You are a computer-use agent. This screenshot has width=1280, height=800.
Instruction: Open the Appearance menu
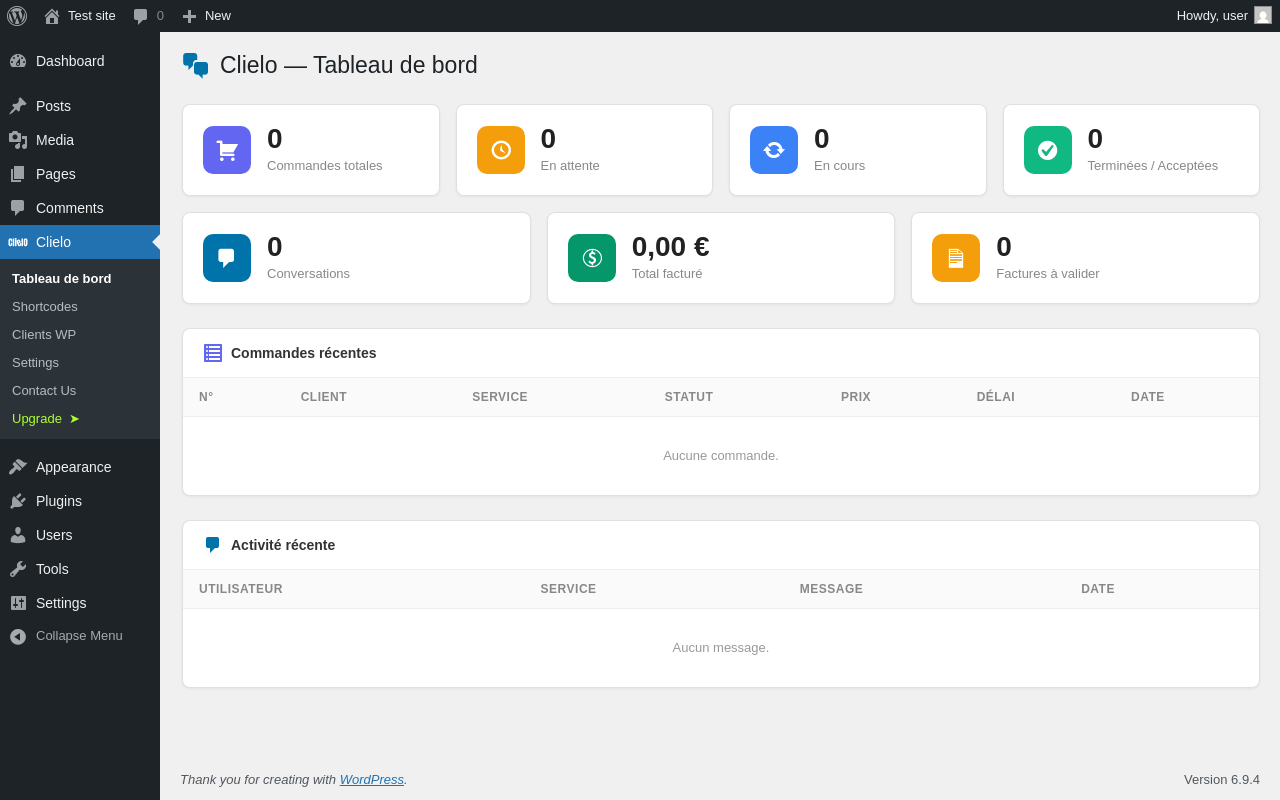tap(80, 467)
